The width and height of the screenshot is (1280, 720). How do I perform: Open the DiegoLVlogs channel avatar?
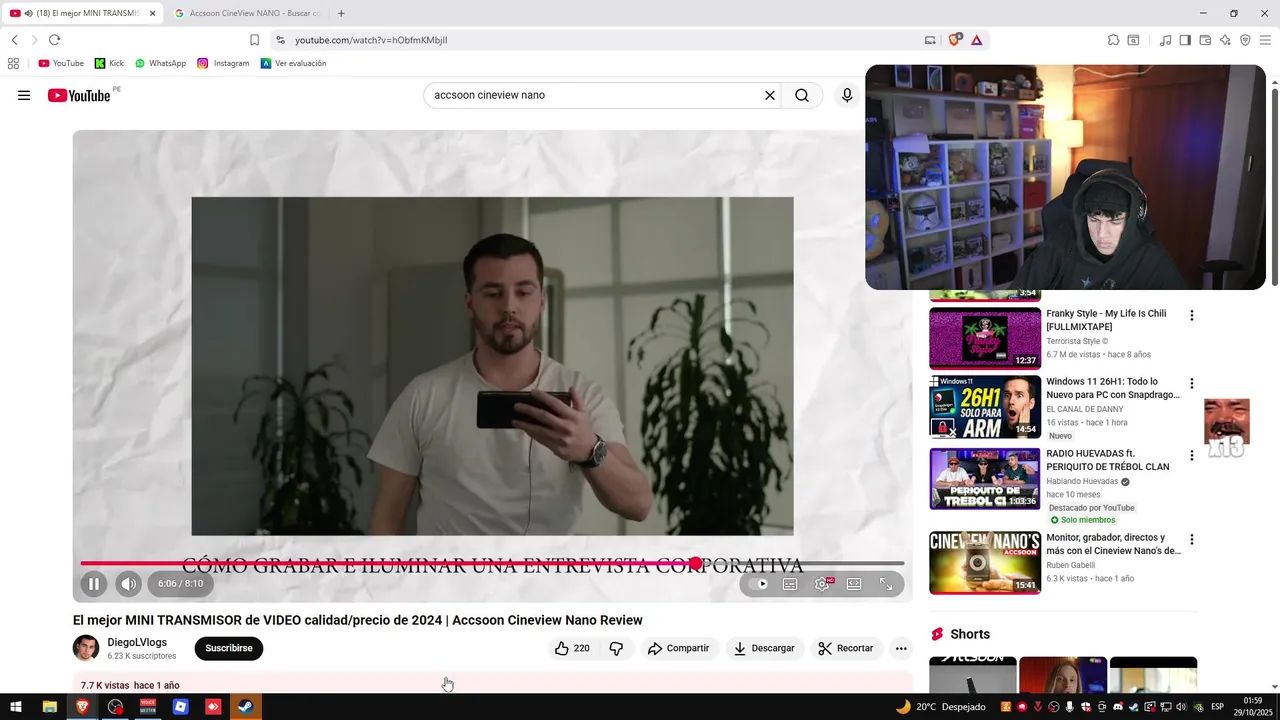86,648
